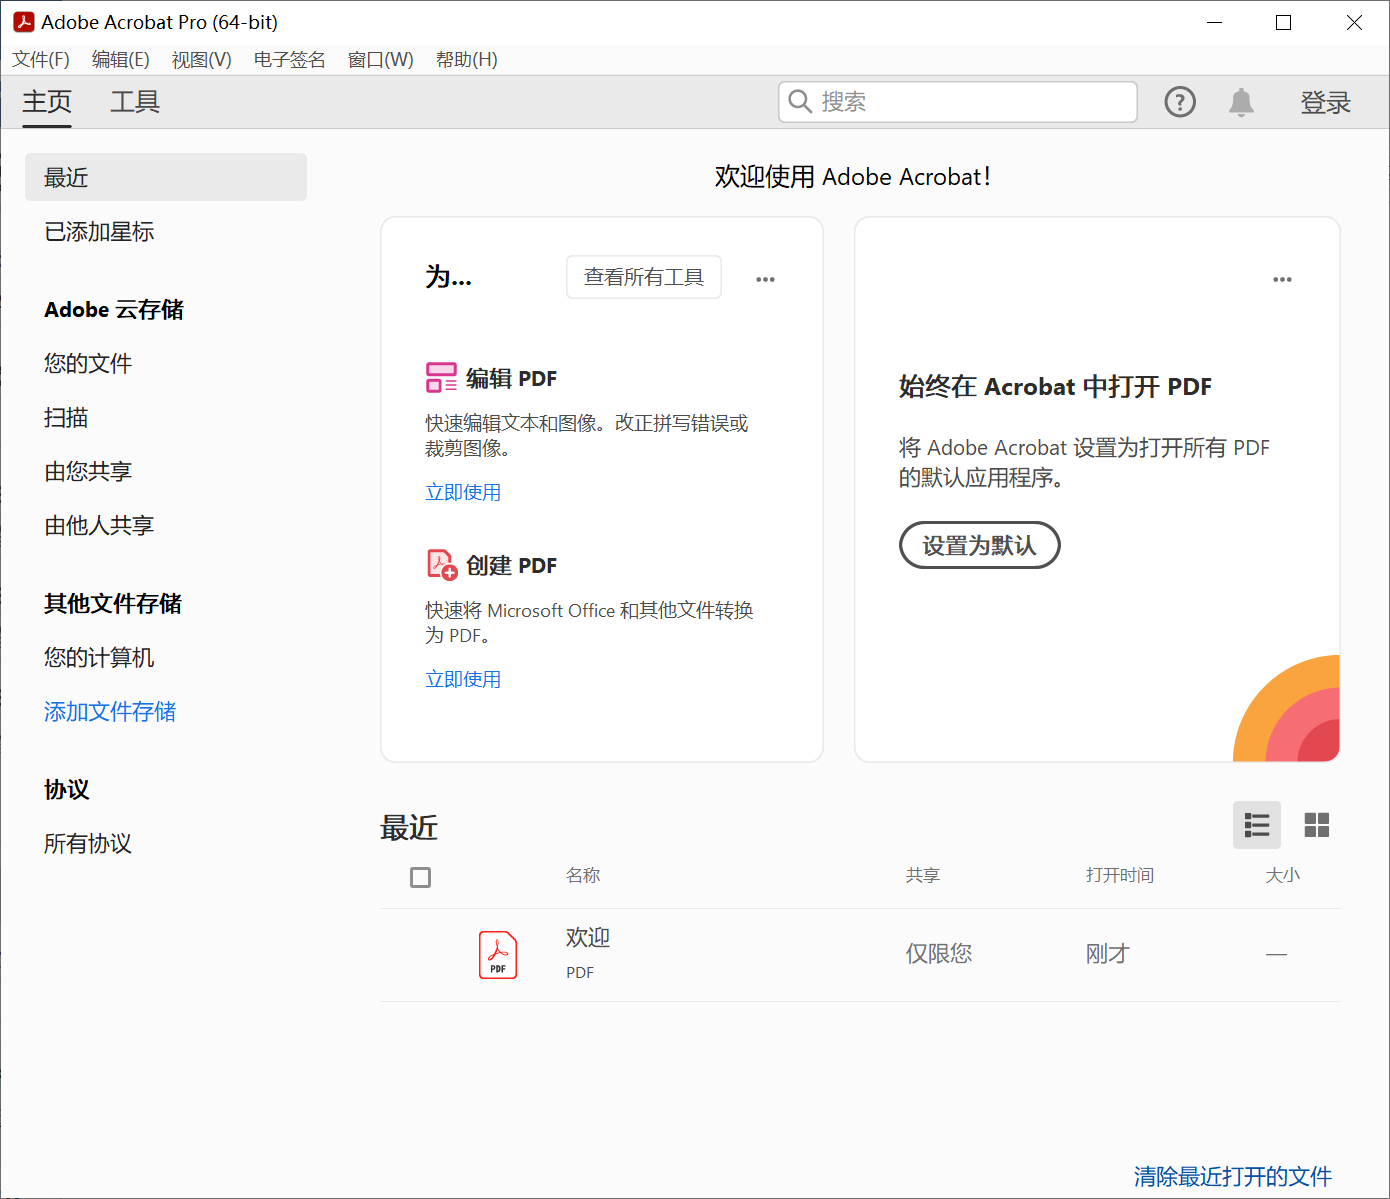Click the 添加文件存储 link
This screenshot has width=1390, height=1199.
point(110,712)
